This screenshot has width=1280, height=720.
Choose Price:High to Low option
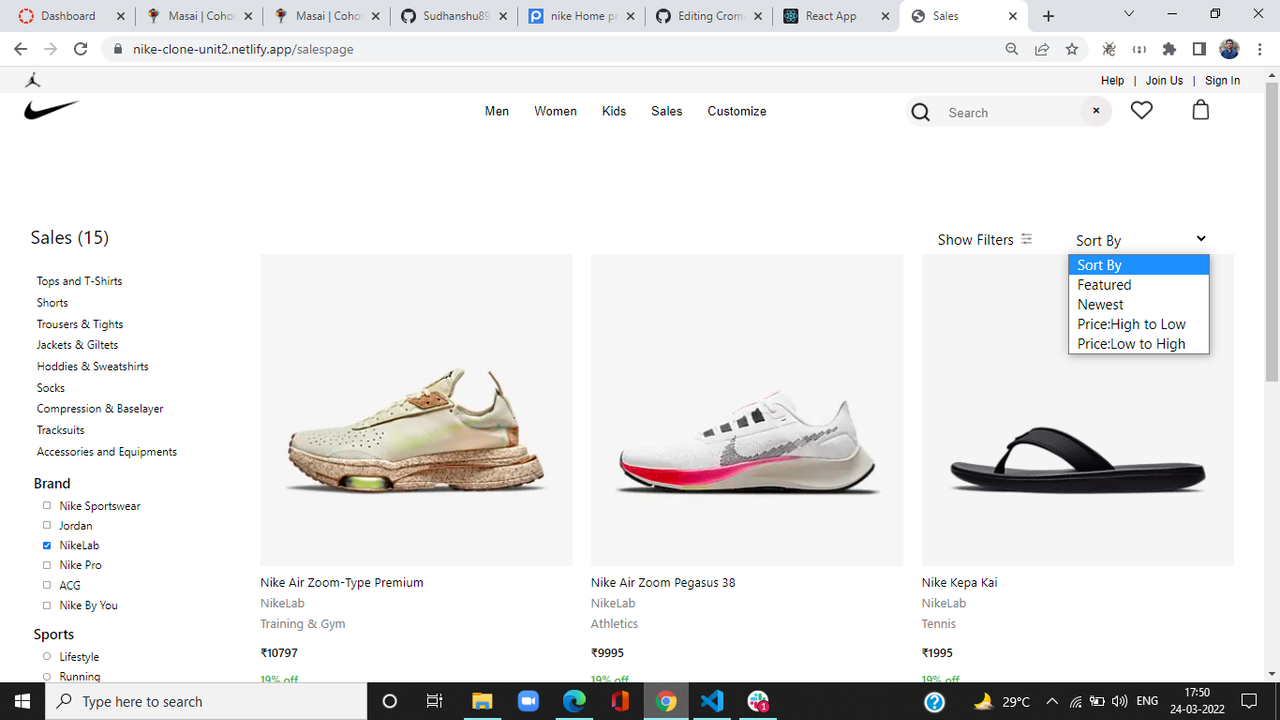tap(1139, 324)
